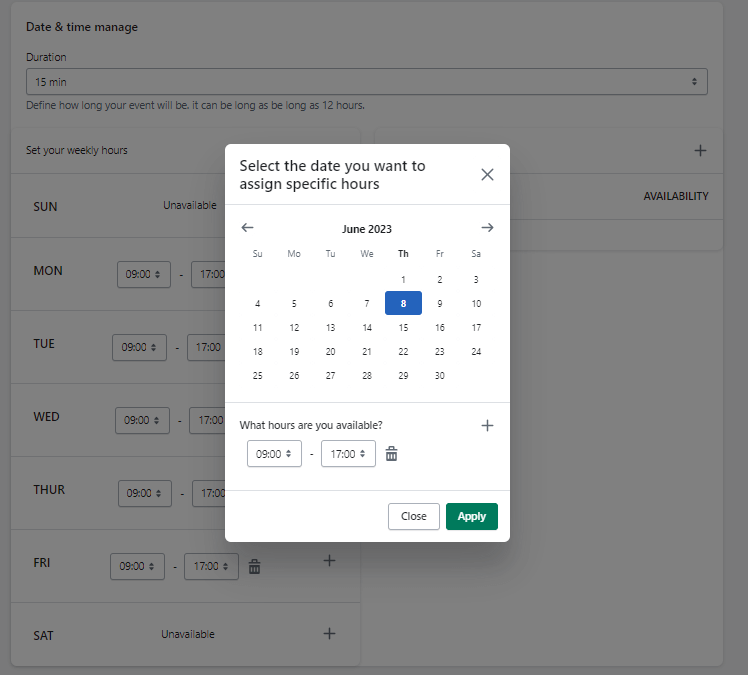
Task: Open Friday's end time 17:00 dropdown
Action: pos(211,567)
